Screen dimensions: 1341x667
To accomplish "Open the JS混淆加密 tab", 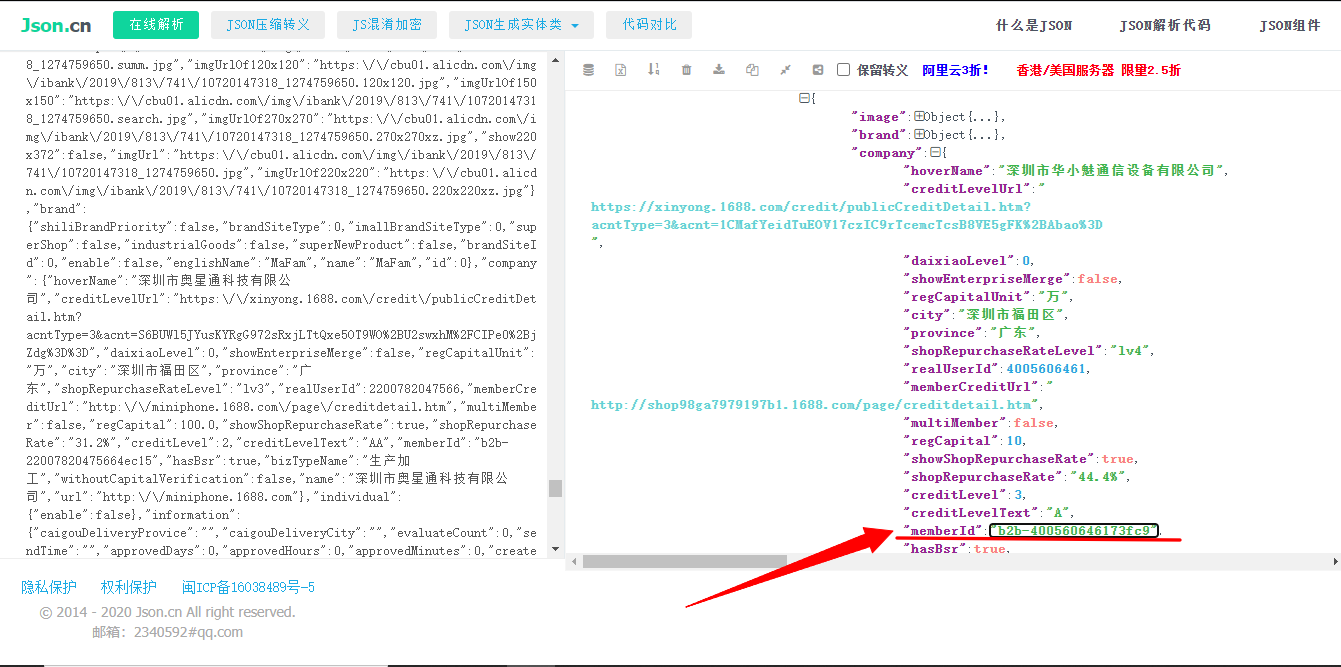I will (387, 25).
